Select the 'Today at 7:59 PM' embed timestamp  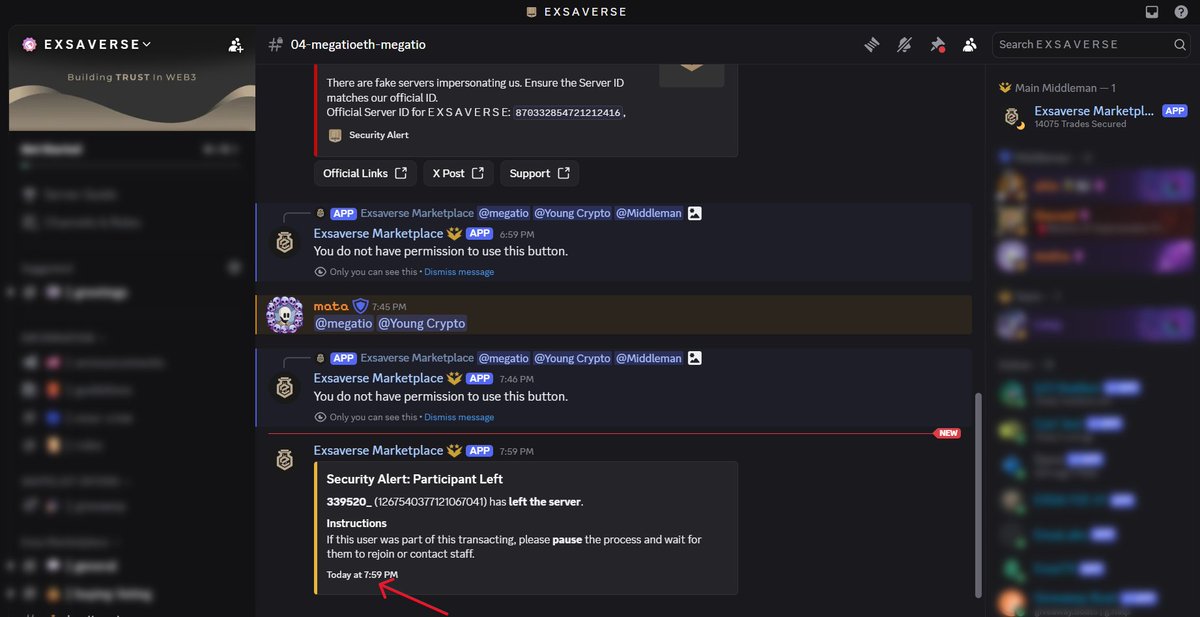pyautogui.click(x=362, y=575)
